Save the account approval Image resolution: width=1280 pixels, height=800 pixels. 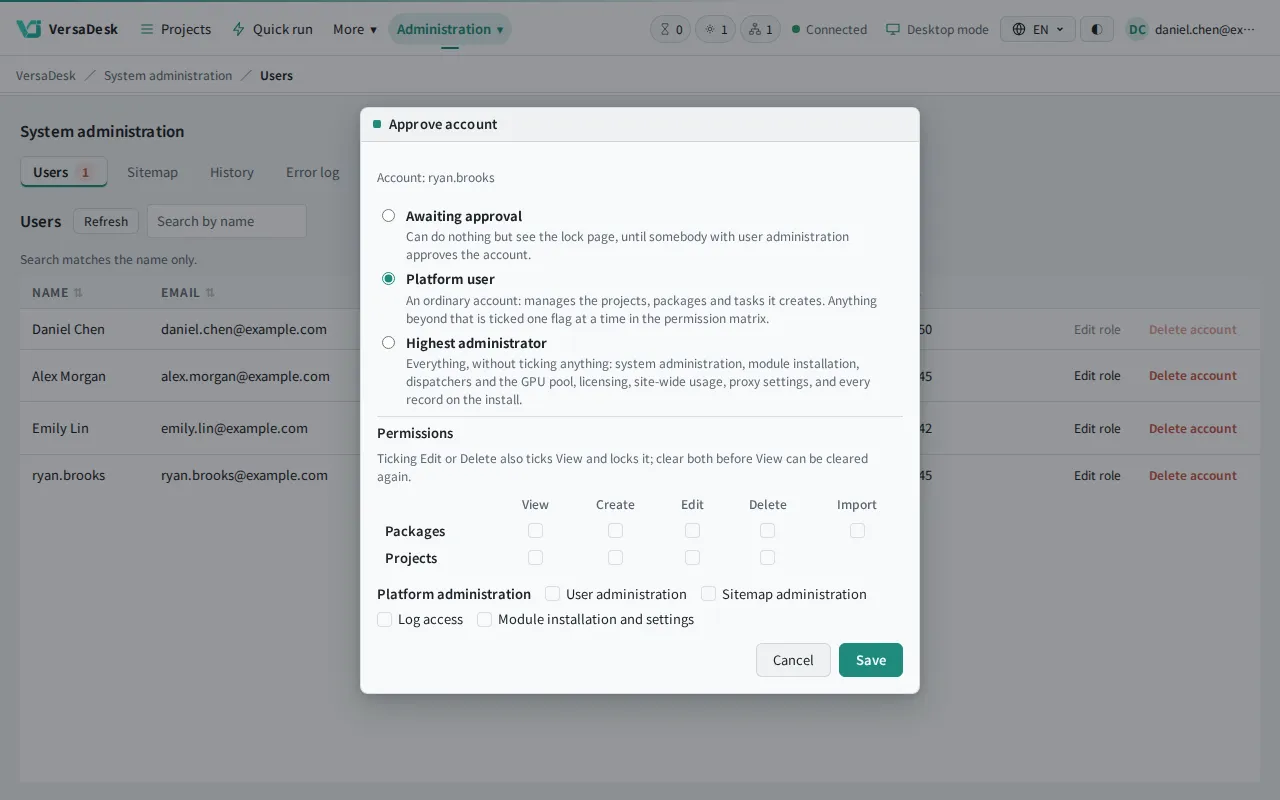click(871, 660)
